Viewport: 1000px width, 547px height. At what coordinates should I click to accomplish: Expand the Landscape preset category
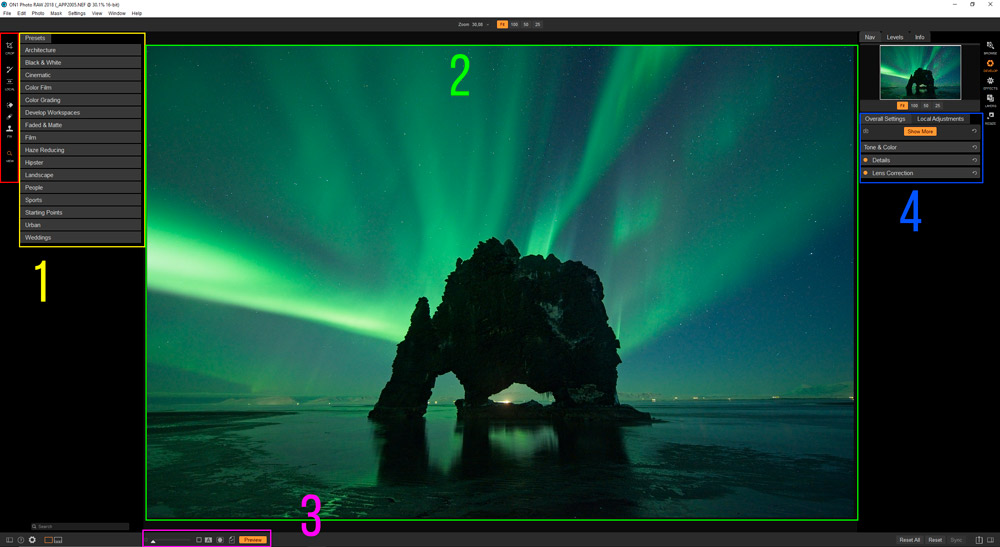click(81, 175)
